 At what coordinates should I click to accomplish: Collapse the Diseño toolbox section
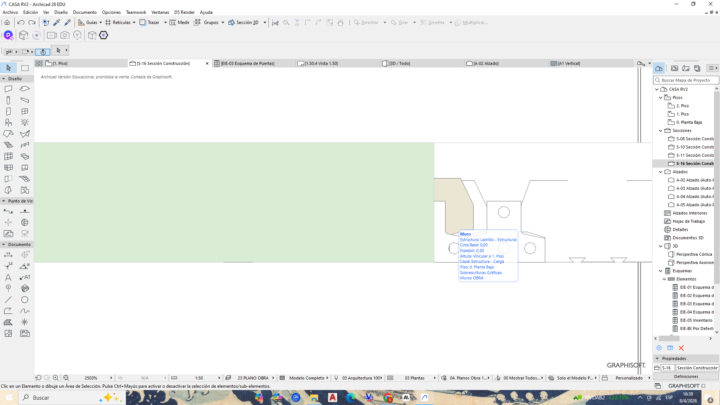coord(4,79)
